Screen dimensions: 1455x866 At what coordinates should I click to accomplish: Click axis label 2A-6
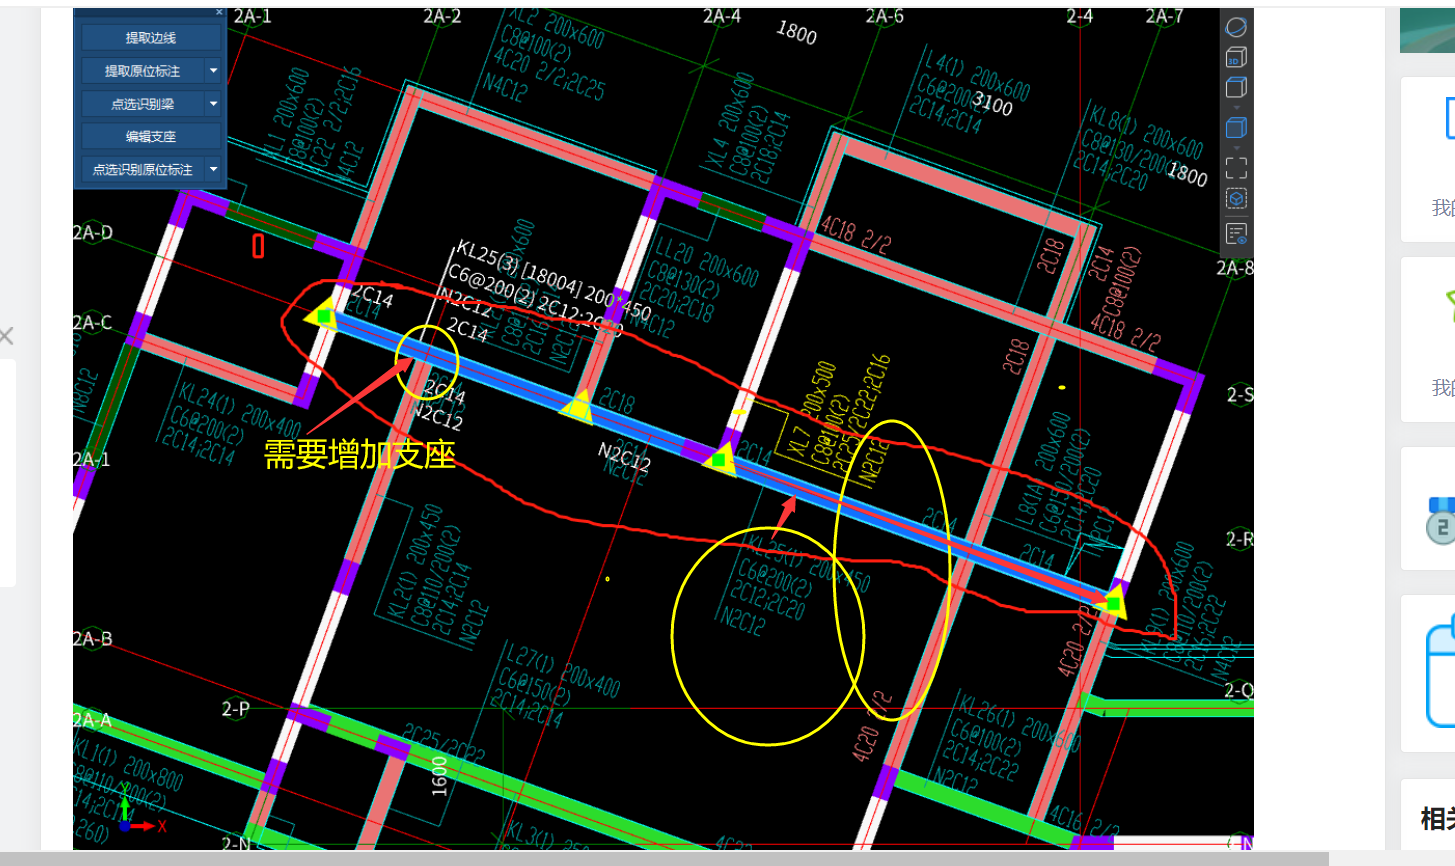[x=885, y=16]
